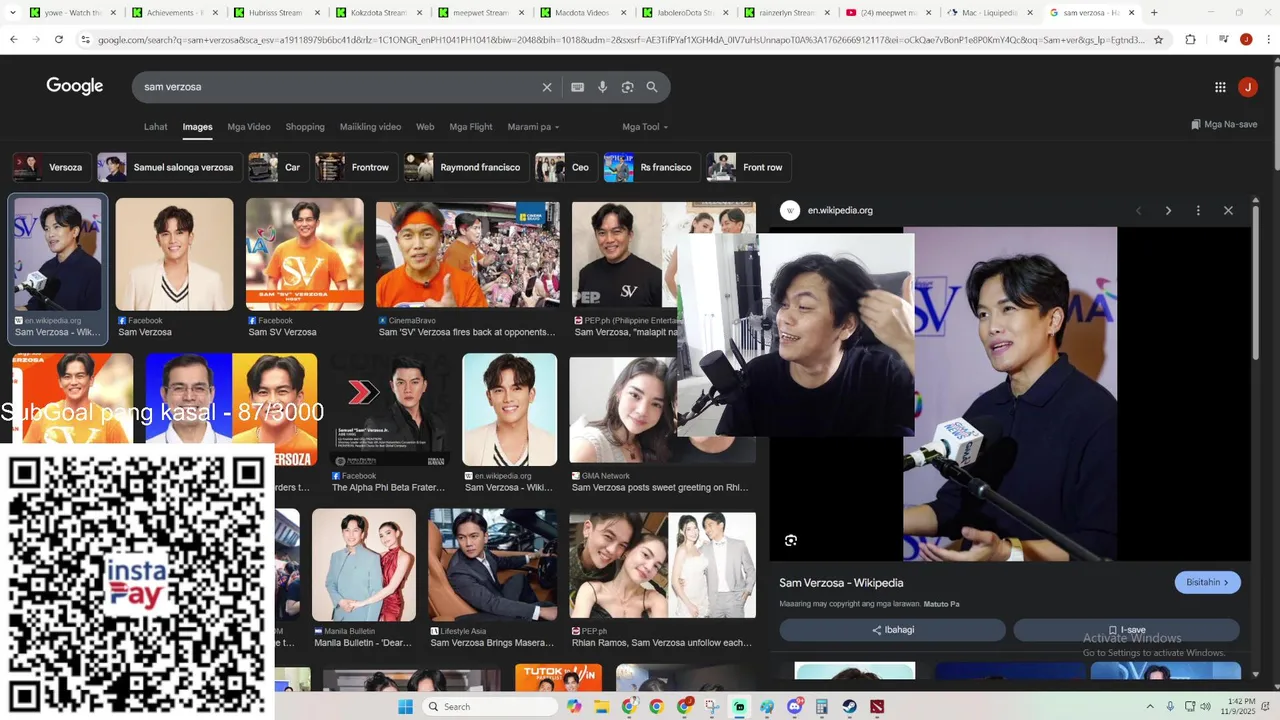This screenshot has height=720, width=1280.
Task: Open Copilot from the taskbar
Action: [x=574, y=706]
